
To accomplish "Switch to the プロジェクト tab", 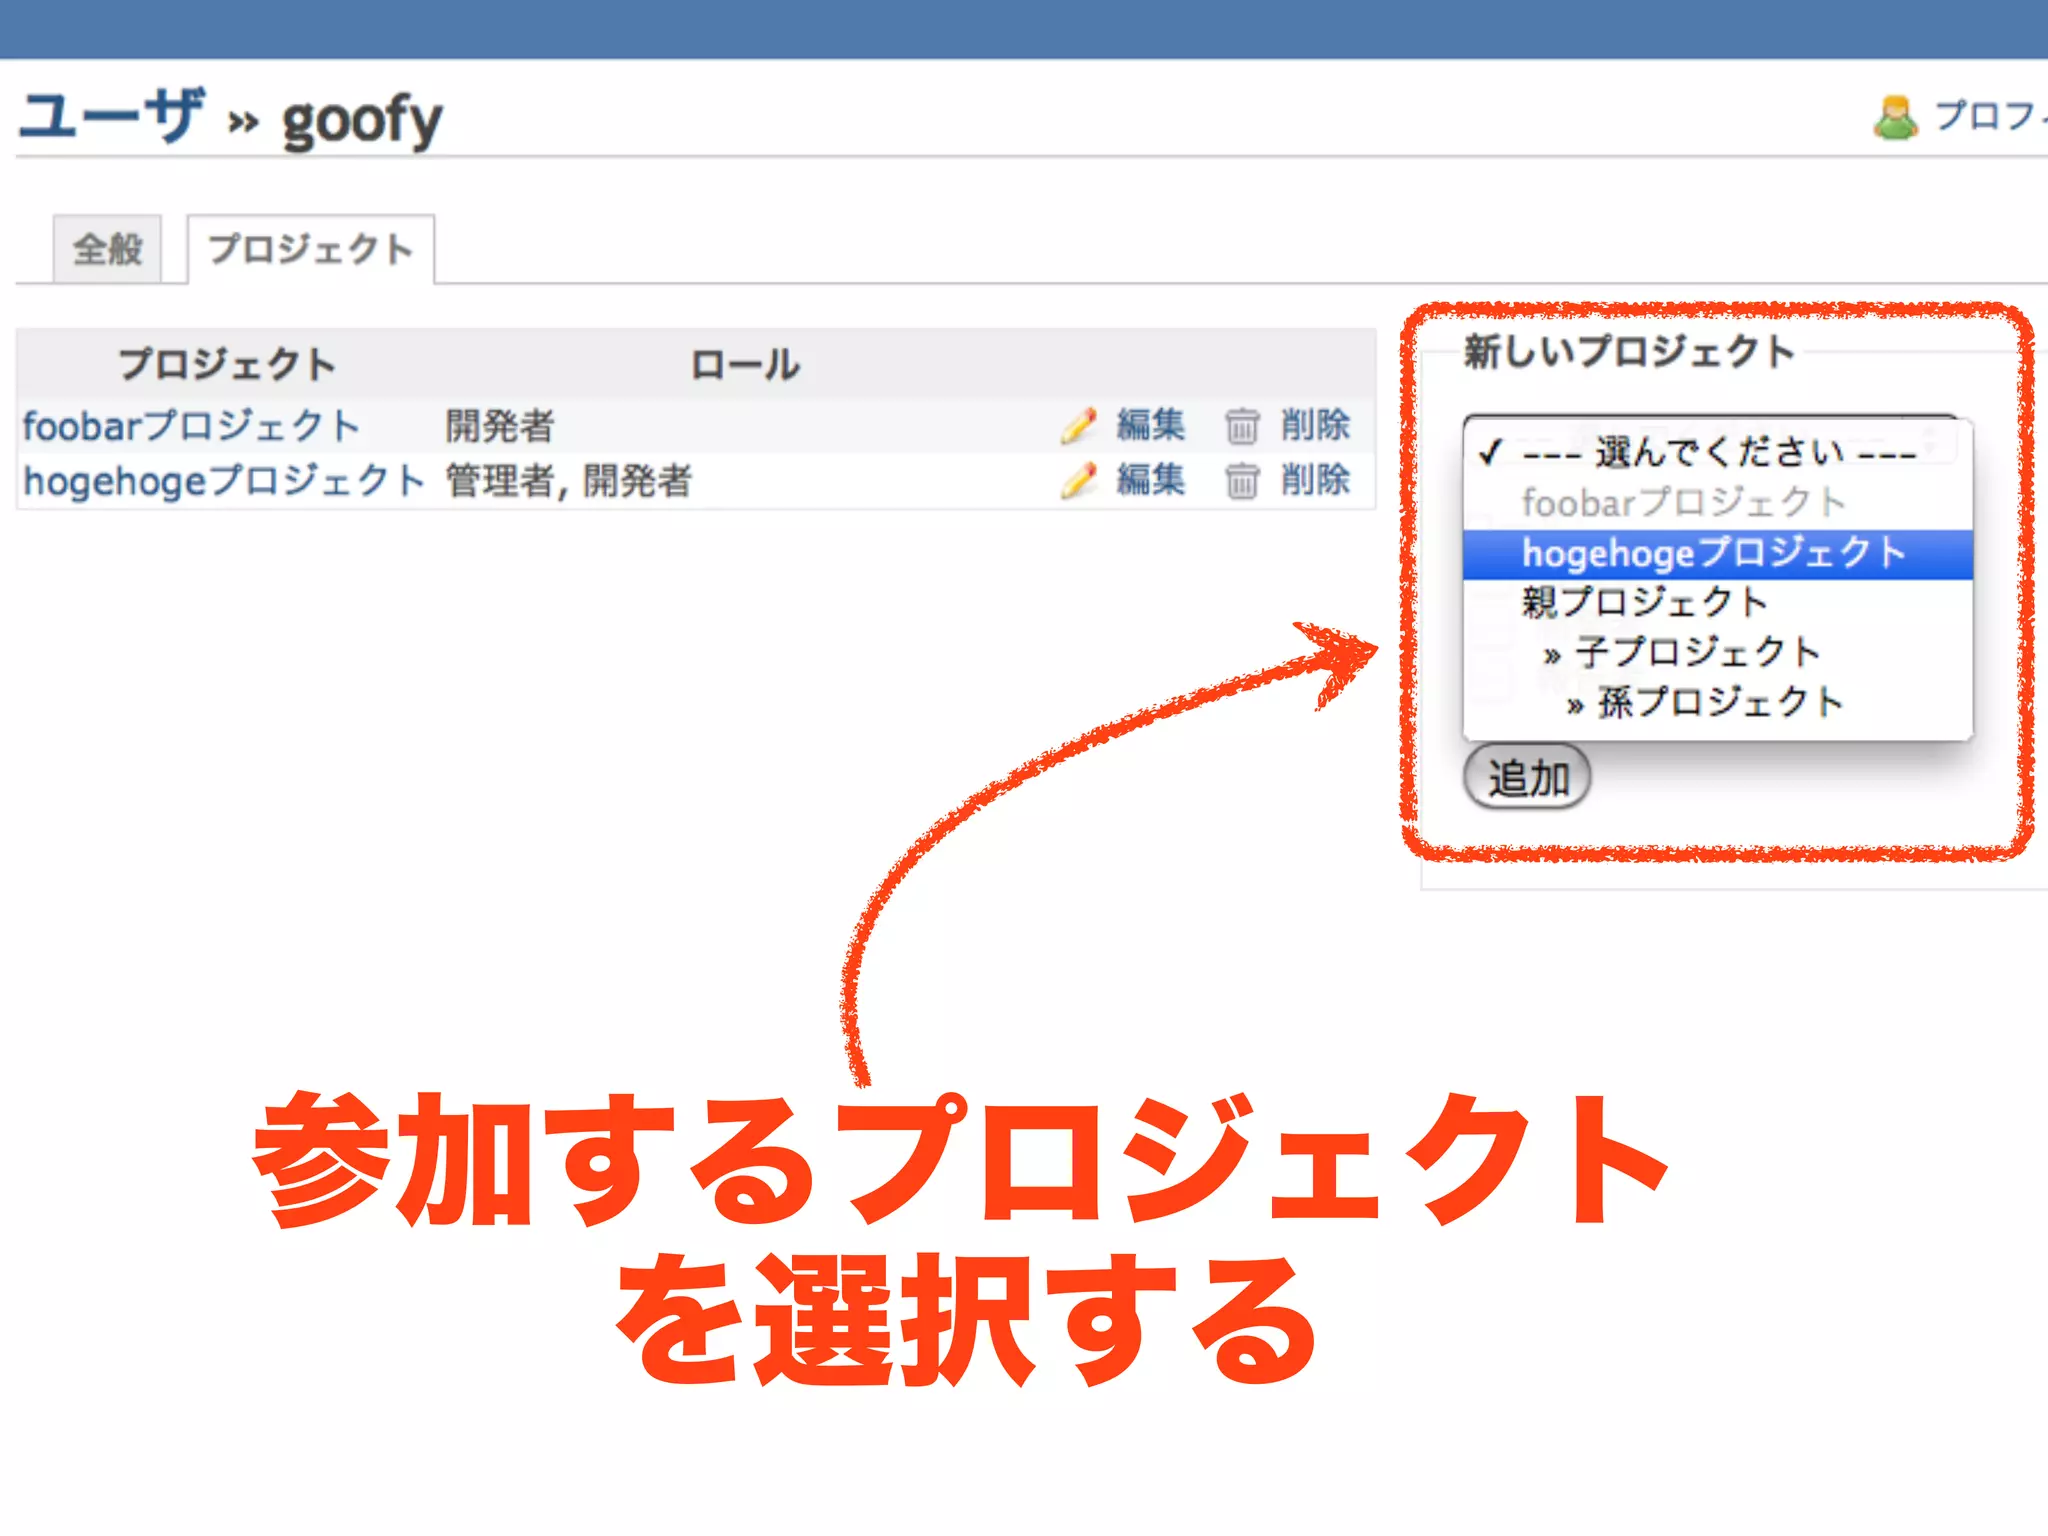I will click(311, 249).
